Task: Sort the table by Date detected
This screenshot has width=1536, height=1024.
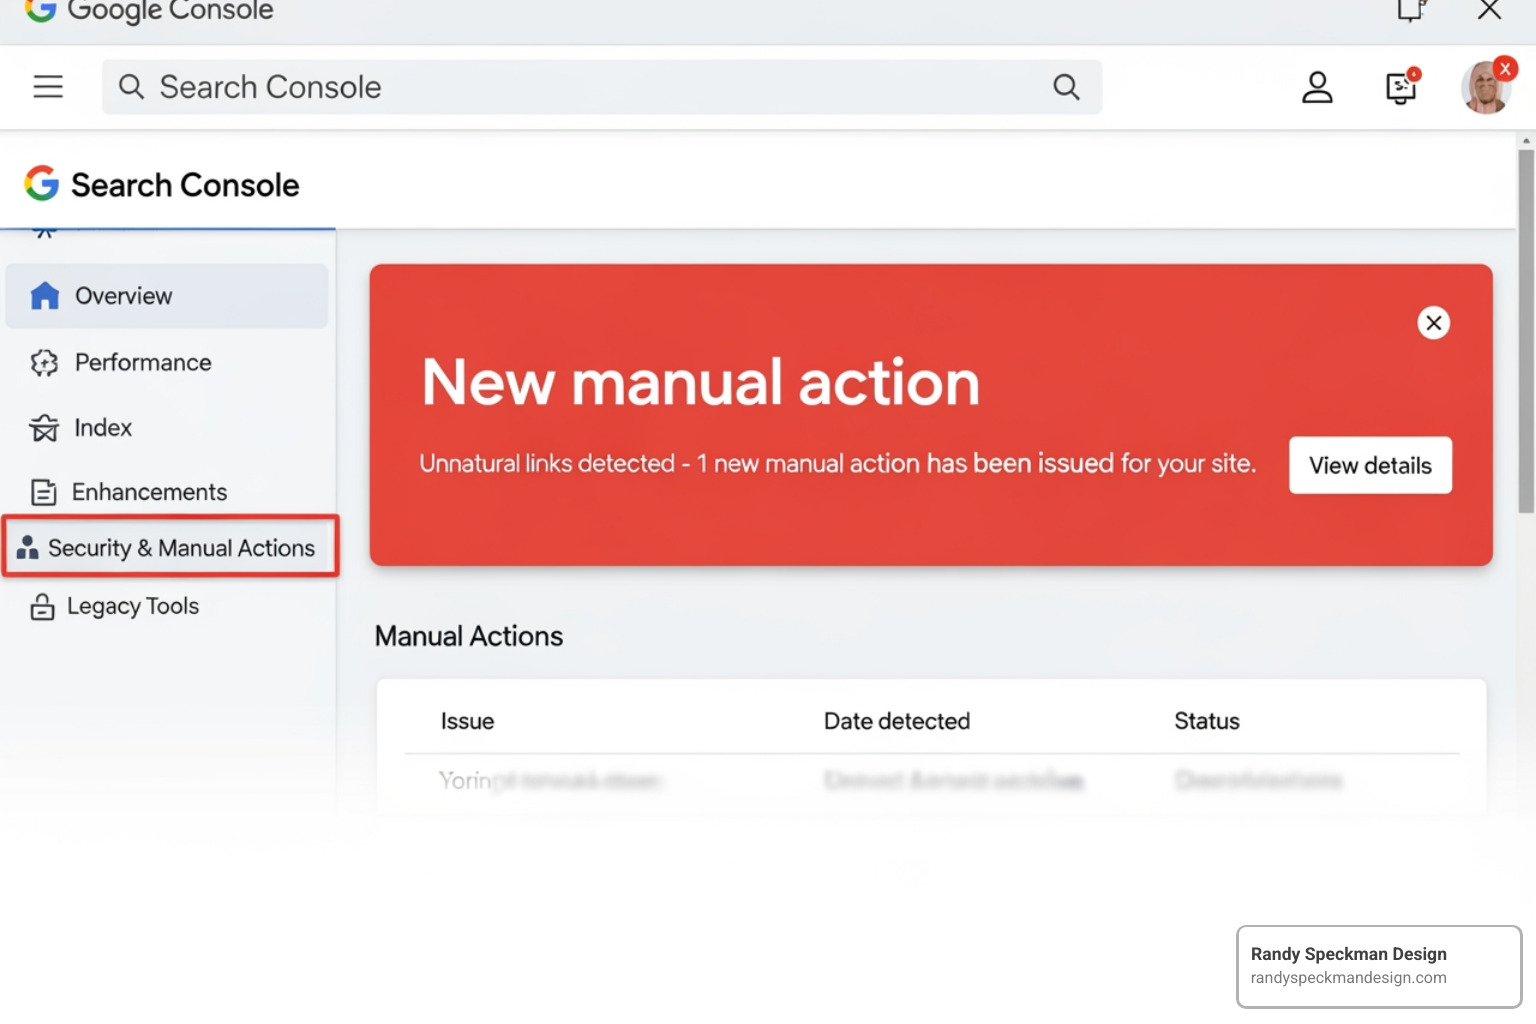Action: tap(896, 720)
